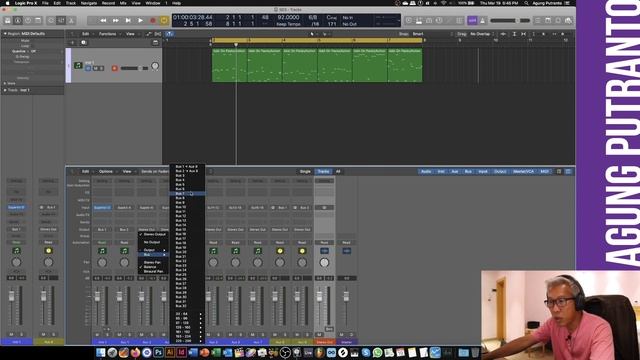Adjust Inst 1 track header volume slider
The image size is (640, 360).
(134, 68)
